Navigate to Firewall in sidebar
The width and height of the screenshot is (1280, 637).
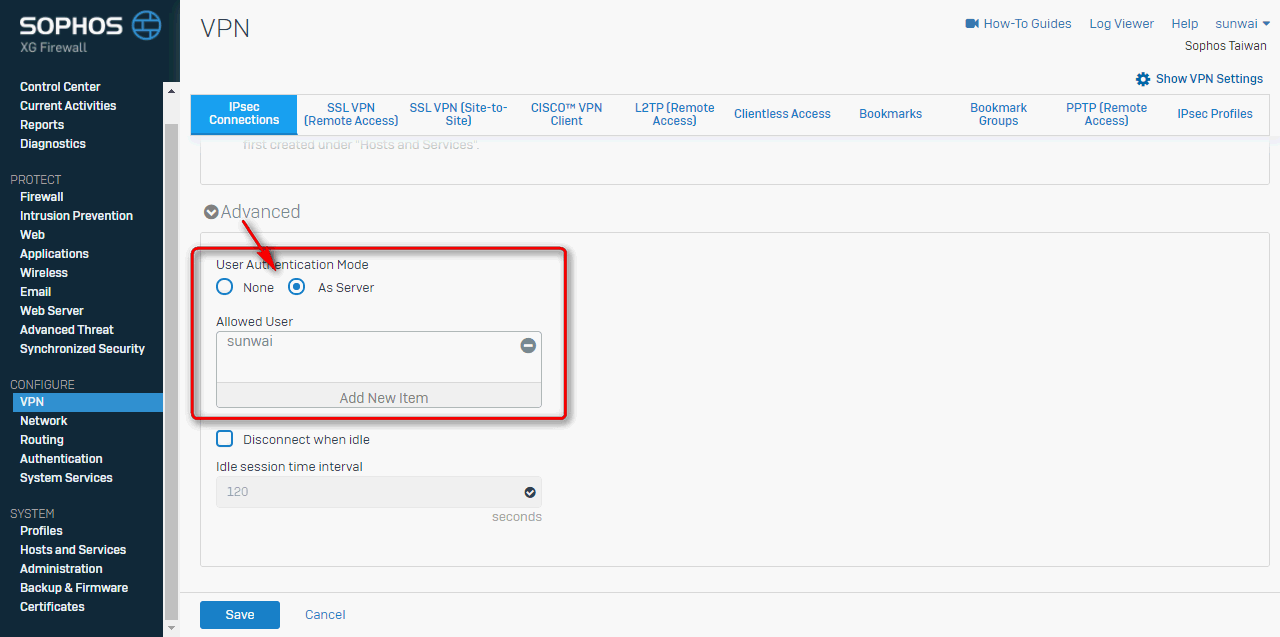click(42, 197)
